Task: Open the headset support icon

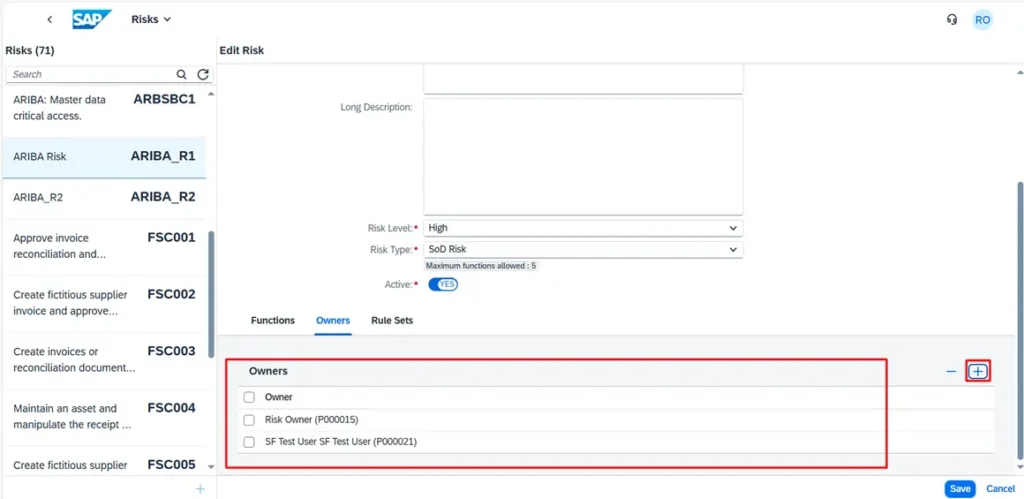Action: tap(952, 19)
